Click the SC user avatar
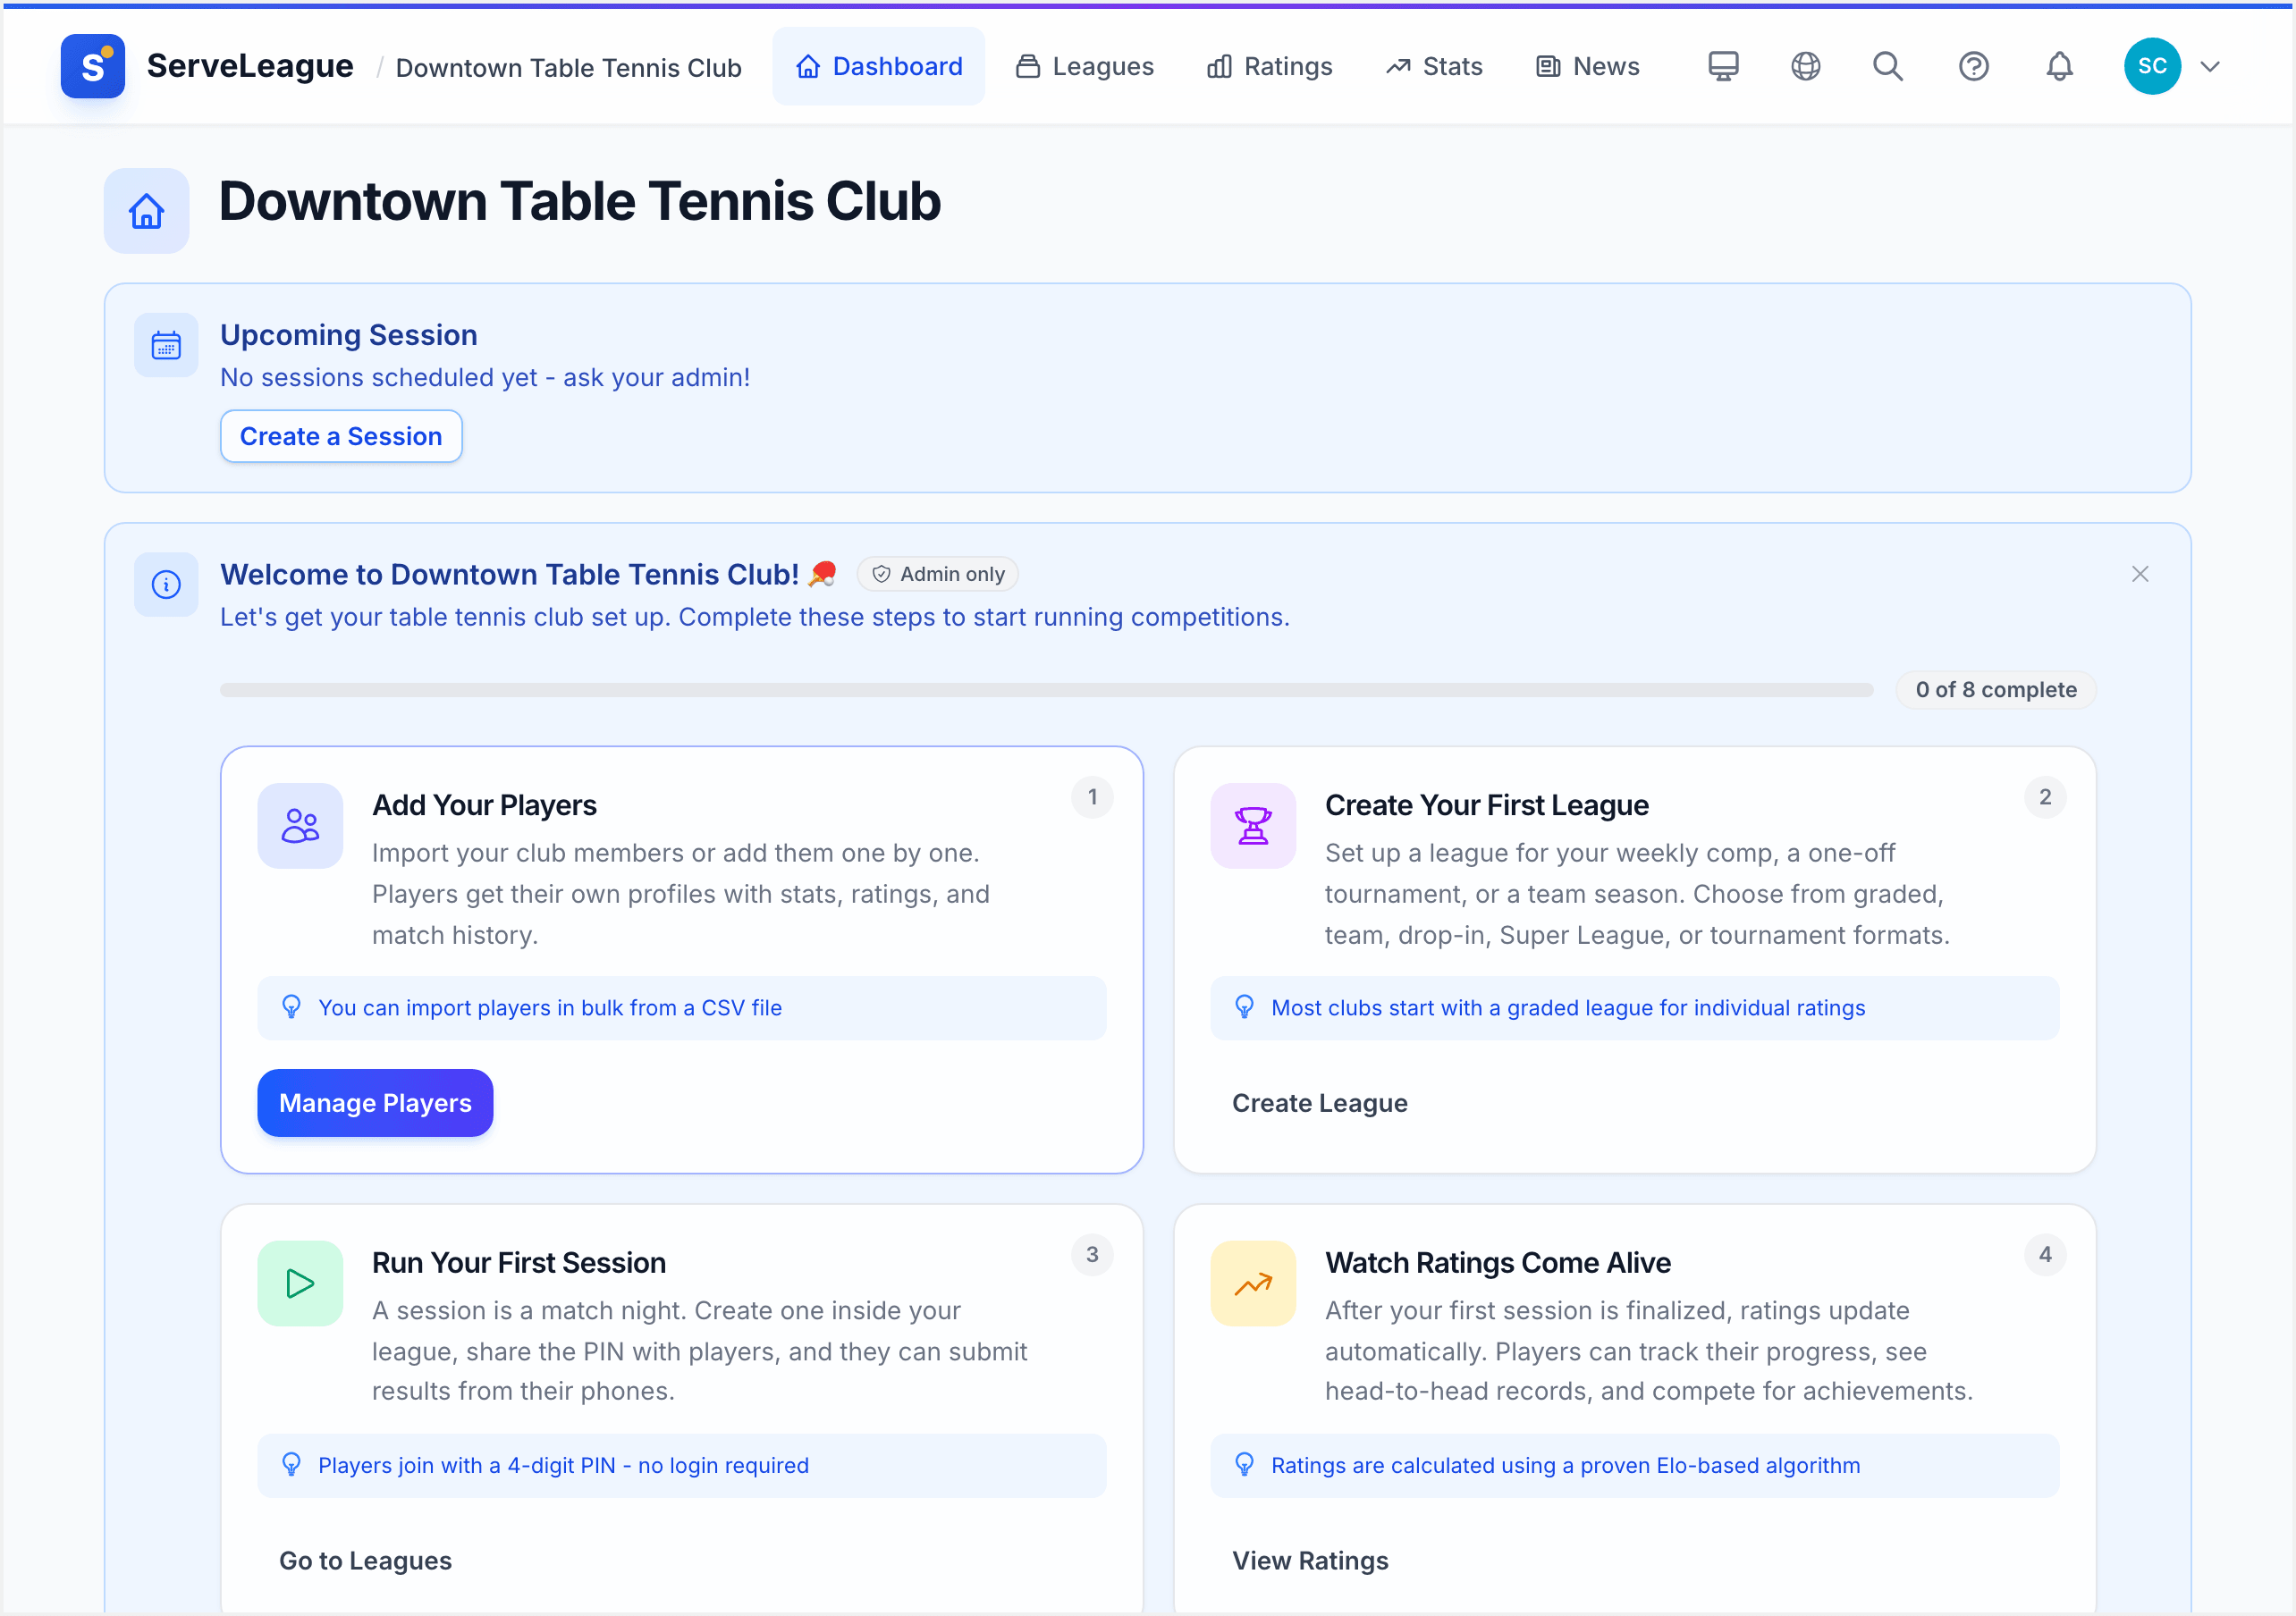This screenshot has width=2296, height=1616. click(x=2152, y=66)
